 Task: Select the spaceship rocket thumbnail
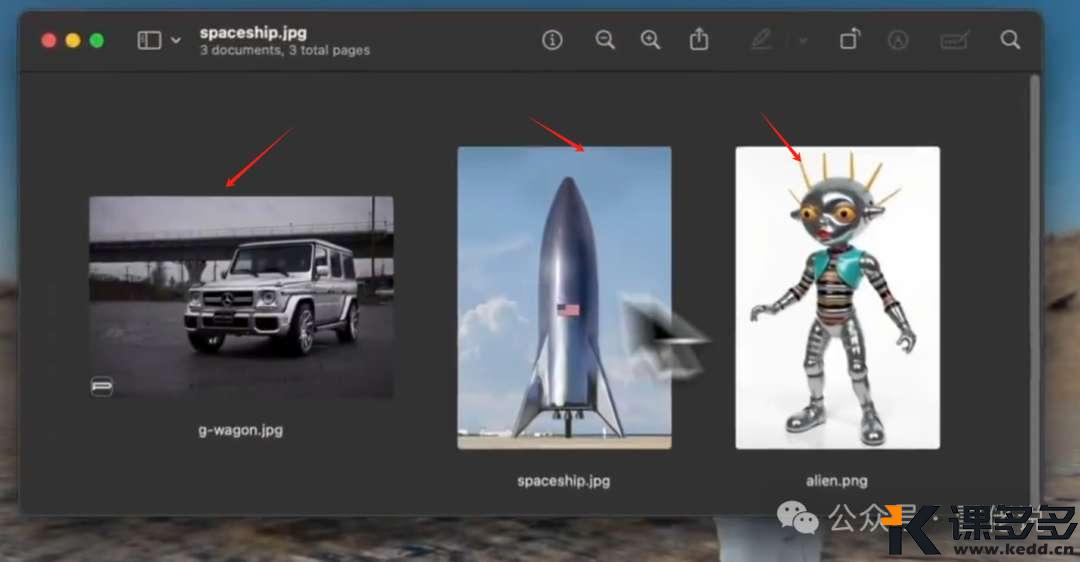[x=564, y=297]
